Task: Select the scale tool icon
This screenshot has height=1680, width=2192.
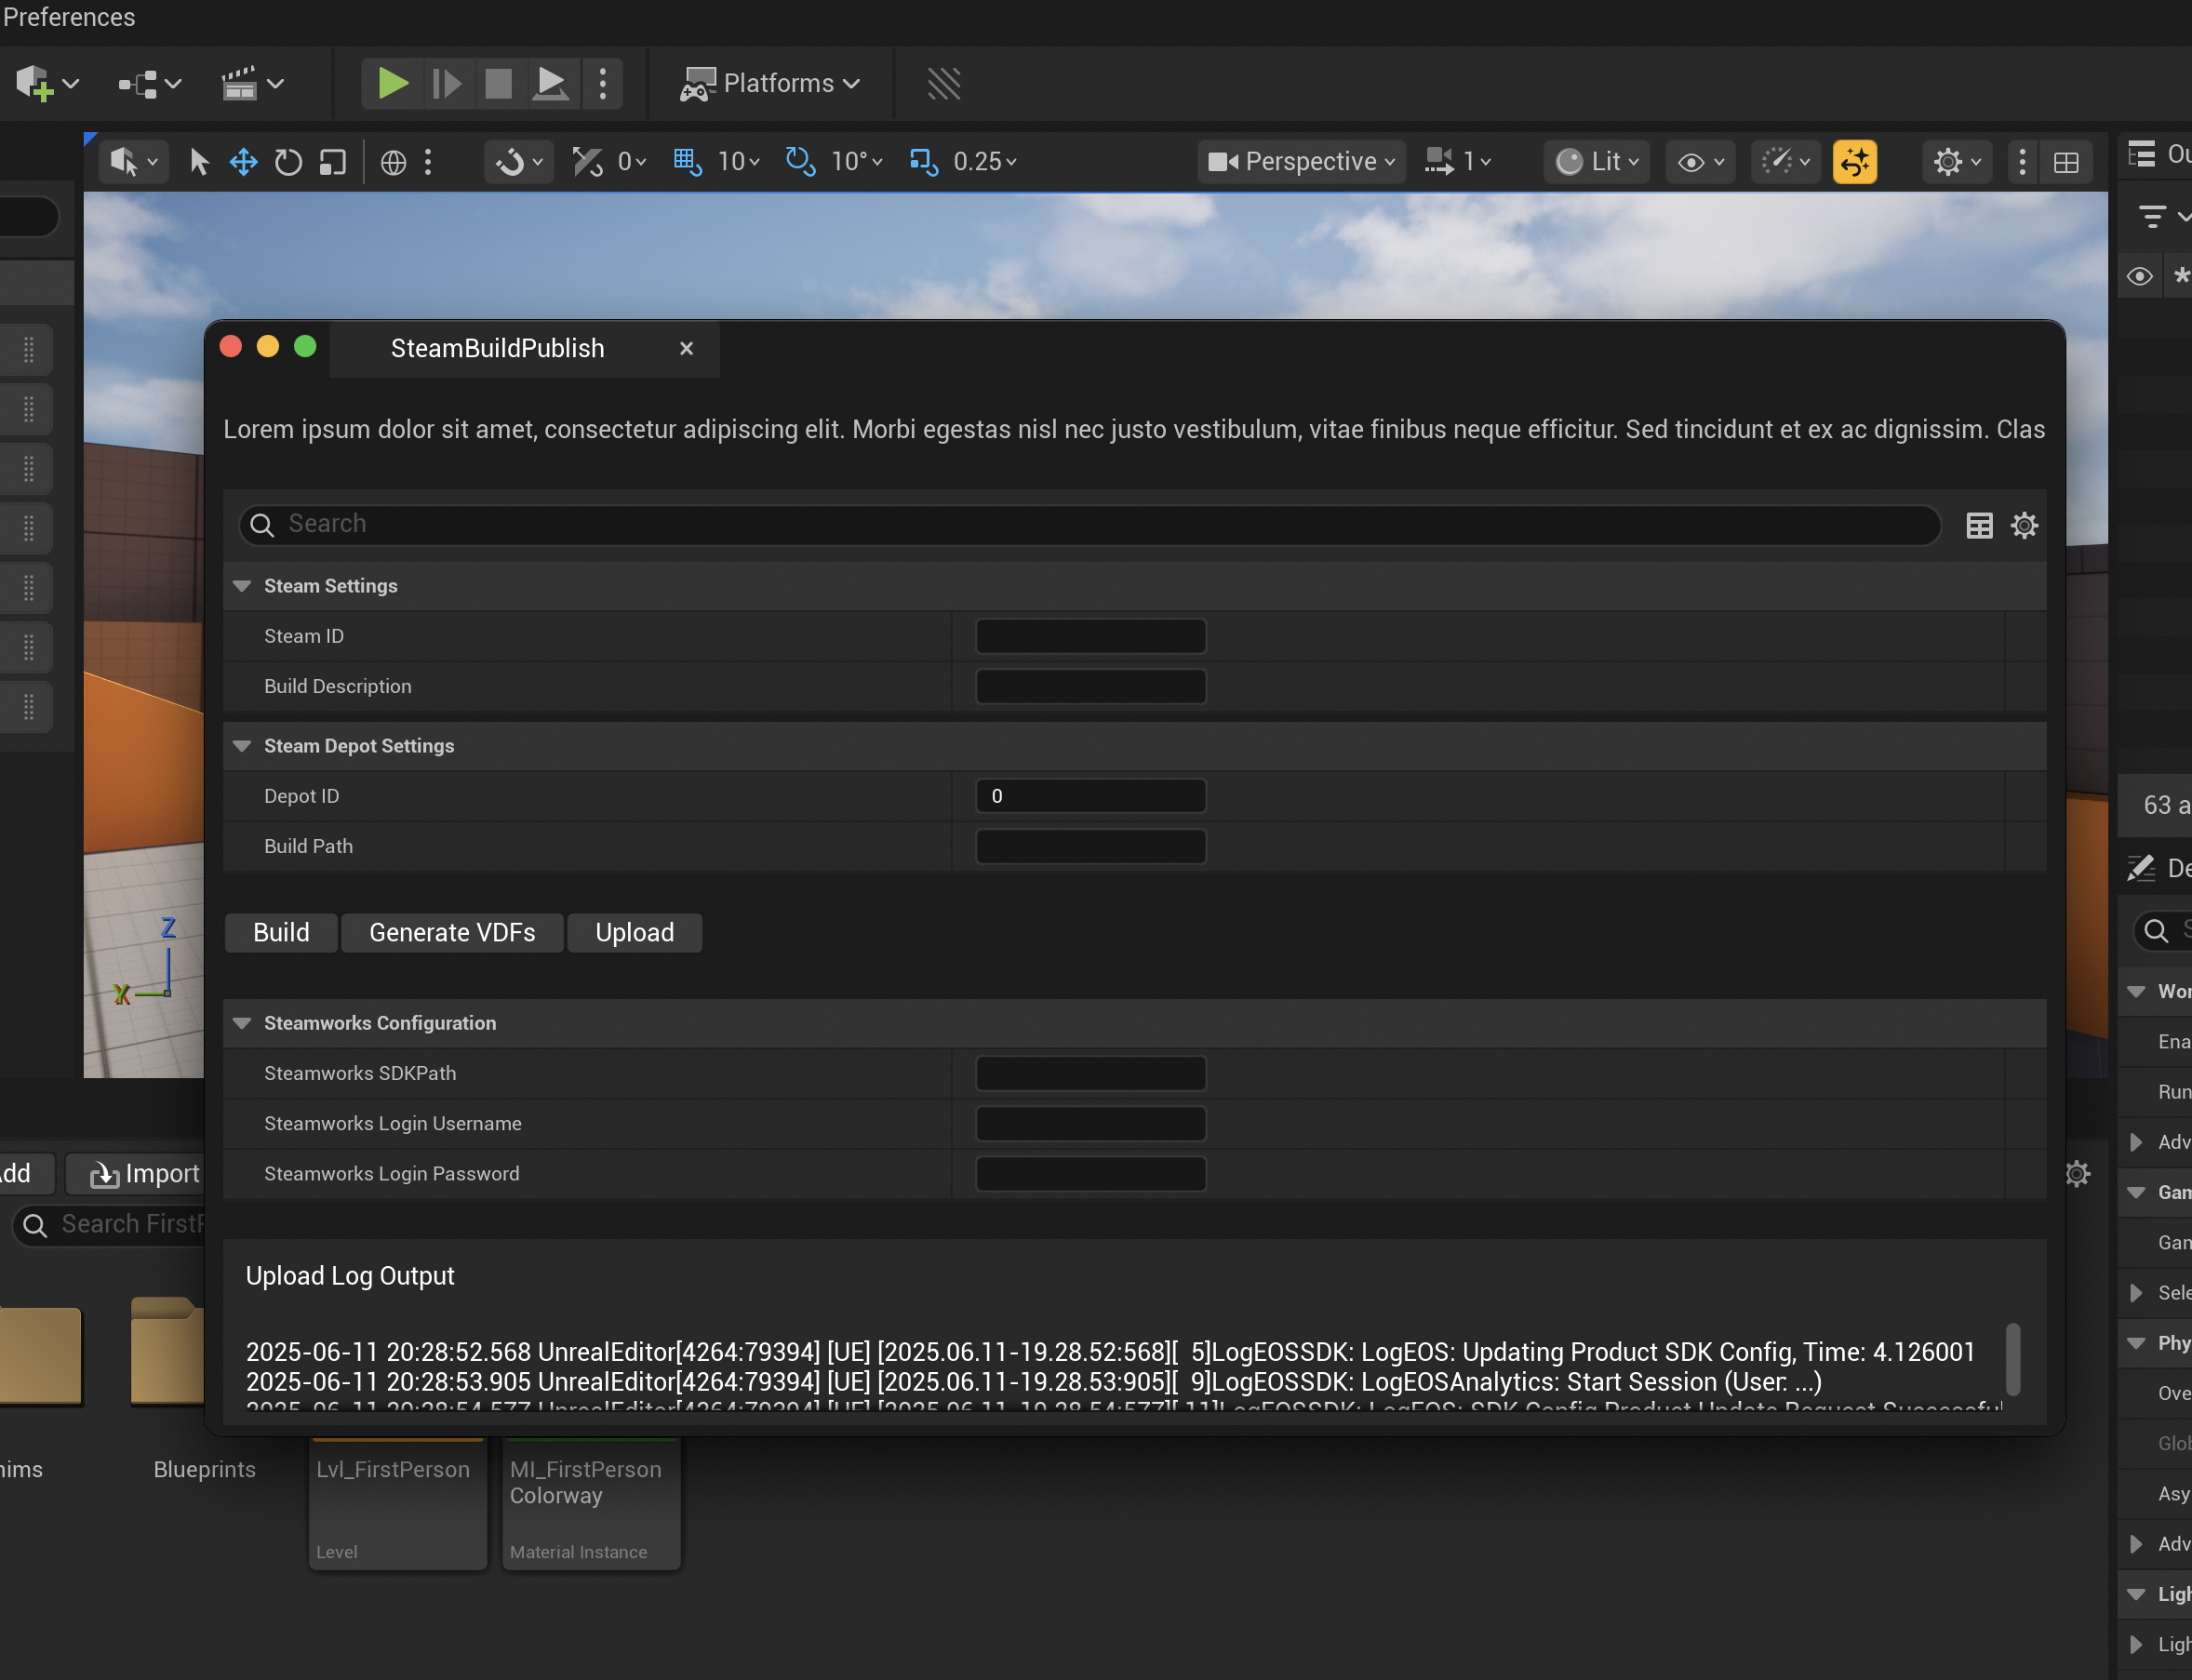Action: click(x=332, y=162)
